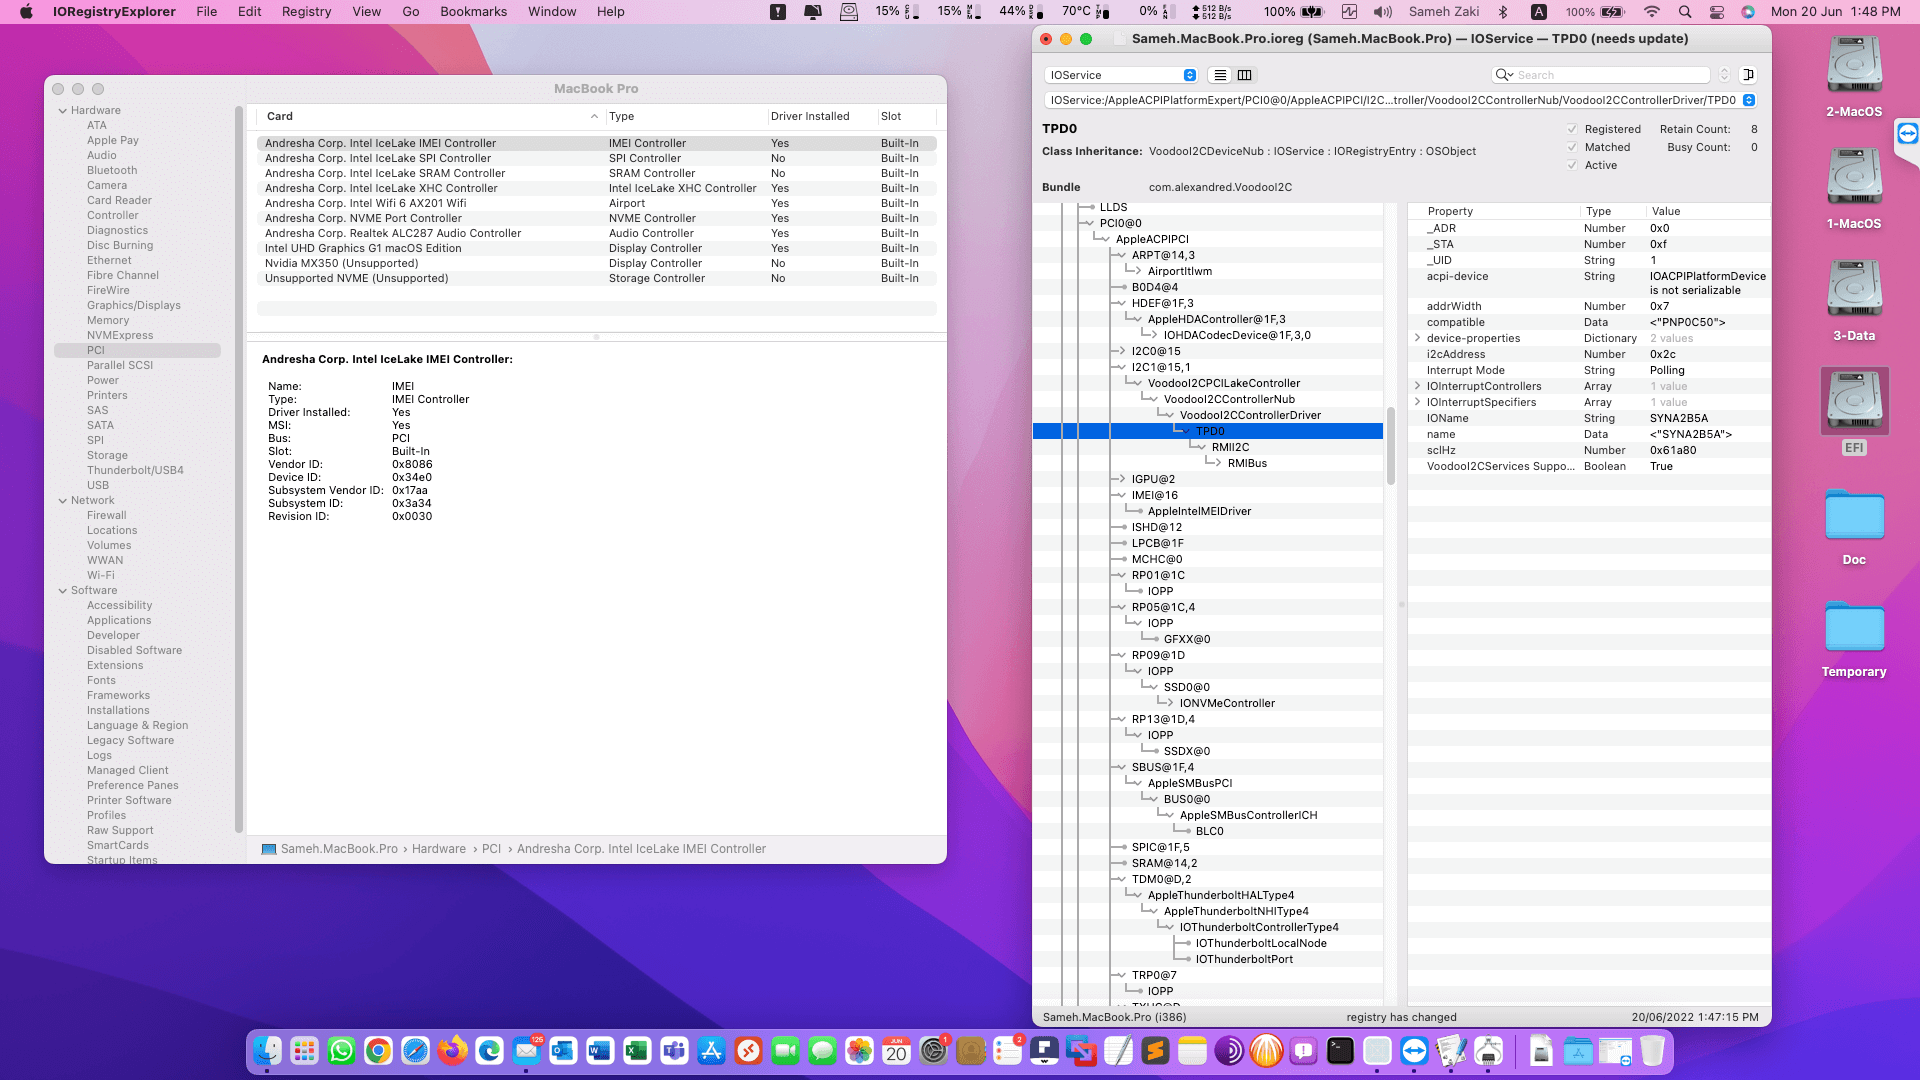This screenshot has height=1080, width=1920.
Task: Open the Window menu
Action: 552,12
